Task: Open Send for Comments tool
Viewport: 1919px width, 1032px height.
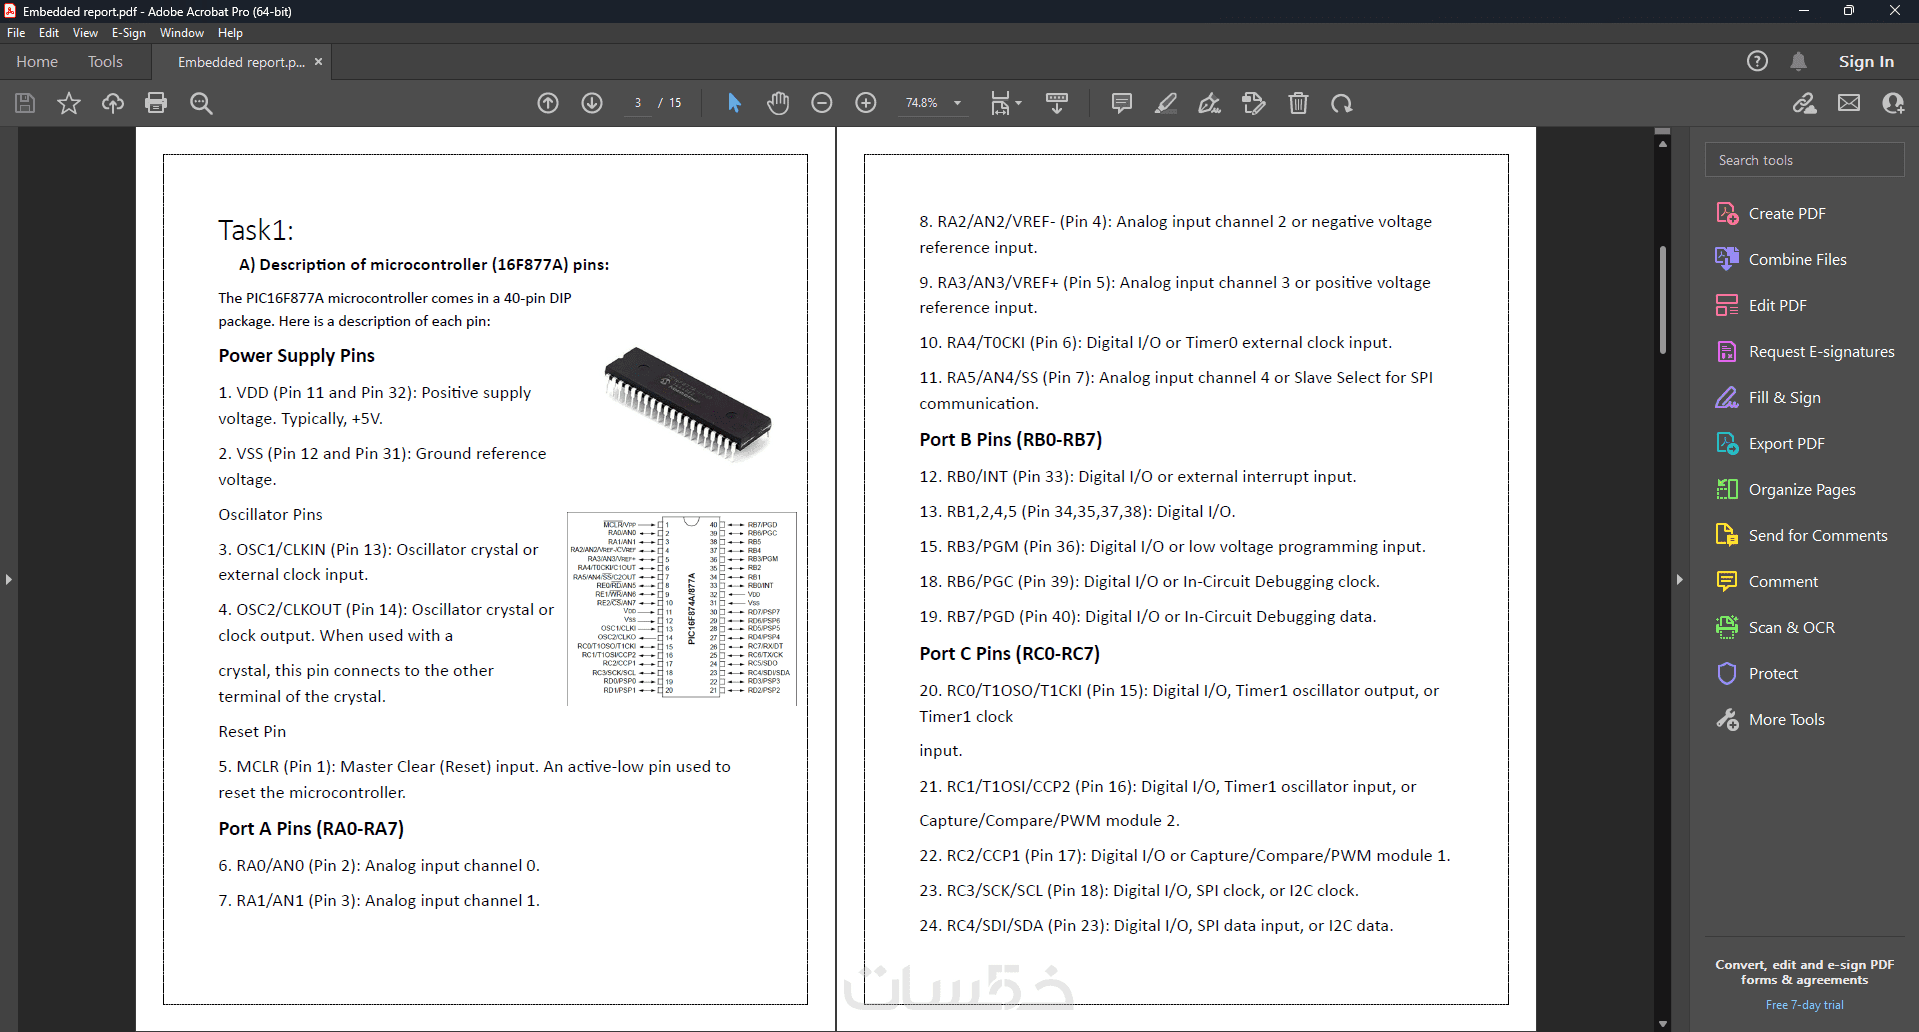Action: point(1802,535)
